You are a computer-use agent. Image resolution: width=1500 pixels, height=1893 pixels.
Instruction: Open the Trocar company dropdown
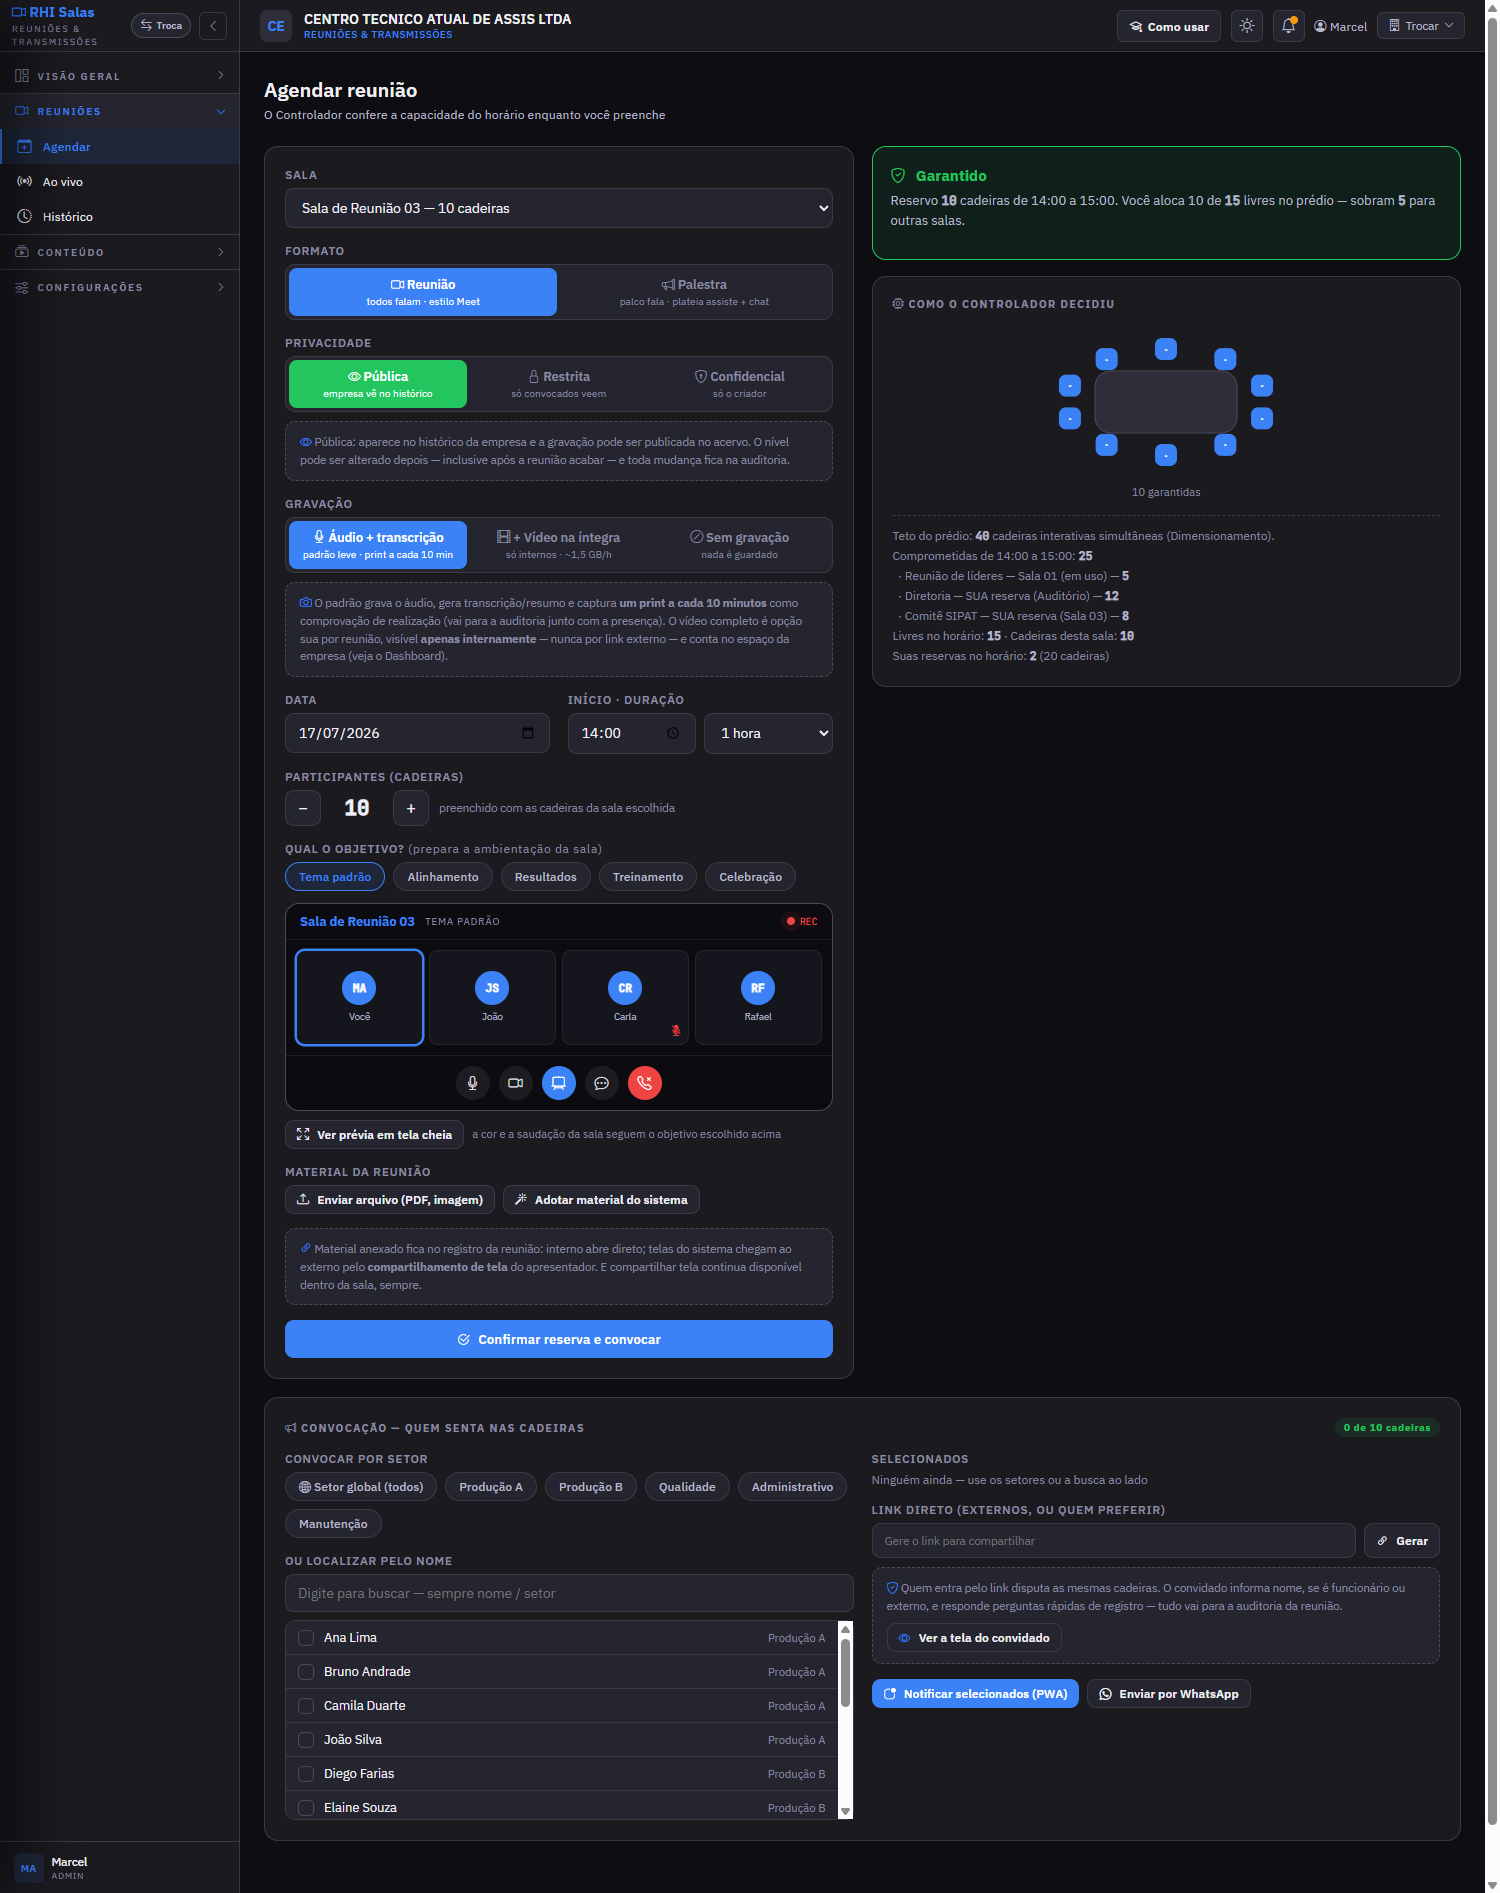(x=1420, y=26)
